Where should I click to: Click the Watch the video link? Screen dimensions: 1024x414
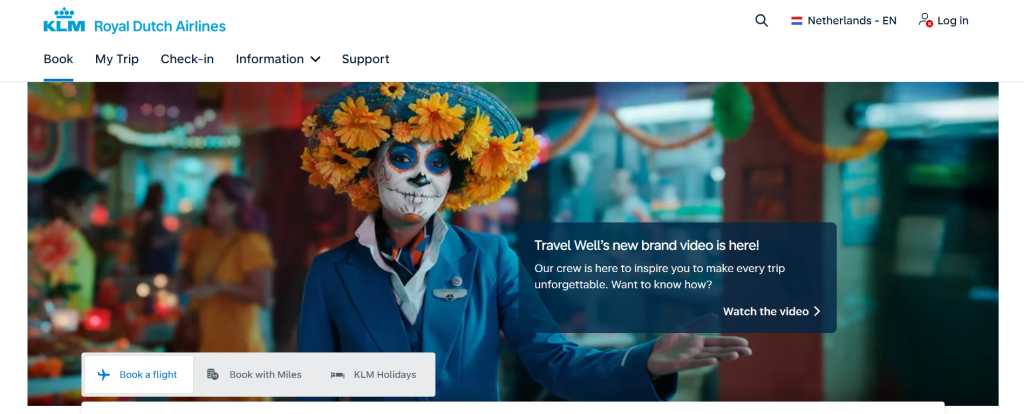point(765,312)
